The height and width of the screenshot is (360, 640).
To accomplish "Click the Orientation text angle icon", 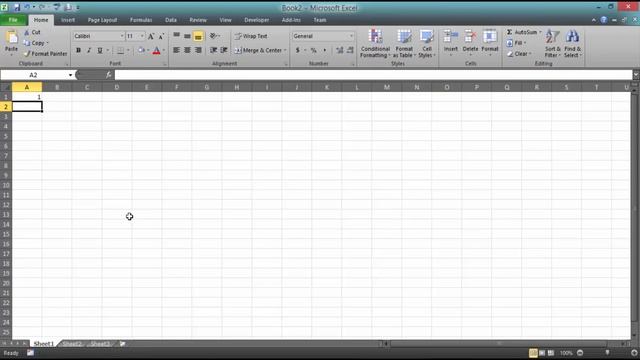I will (213, 36).
